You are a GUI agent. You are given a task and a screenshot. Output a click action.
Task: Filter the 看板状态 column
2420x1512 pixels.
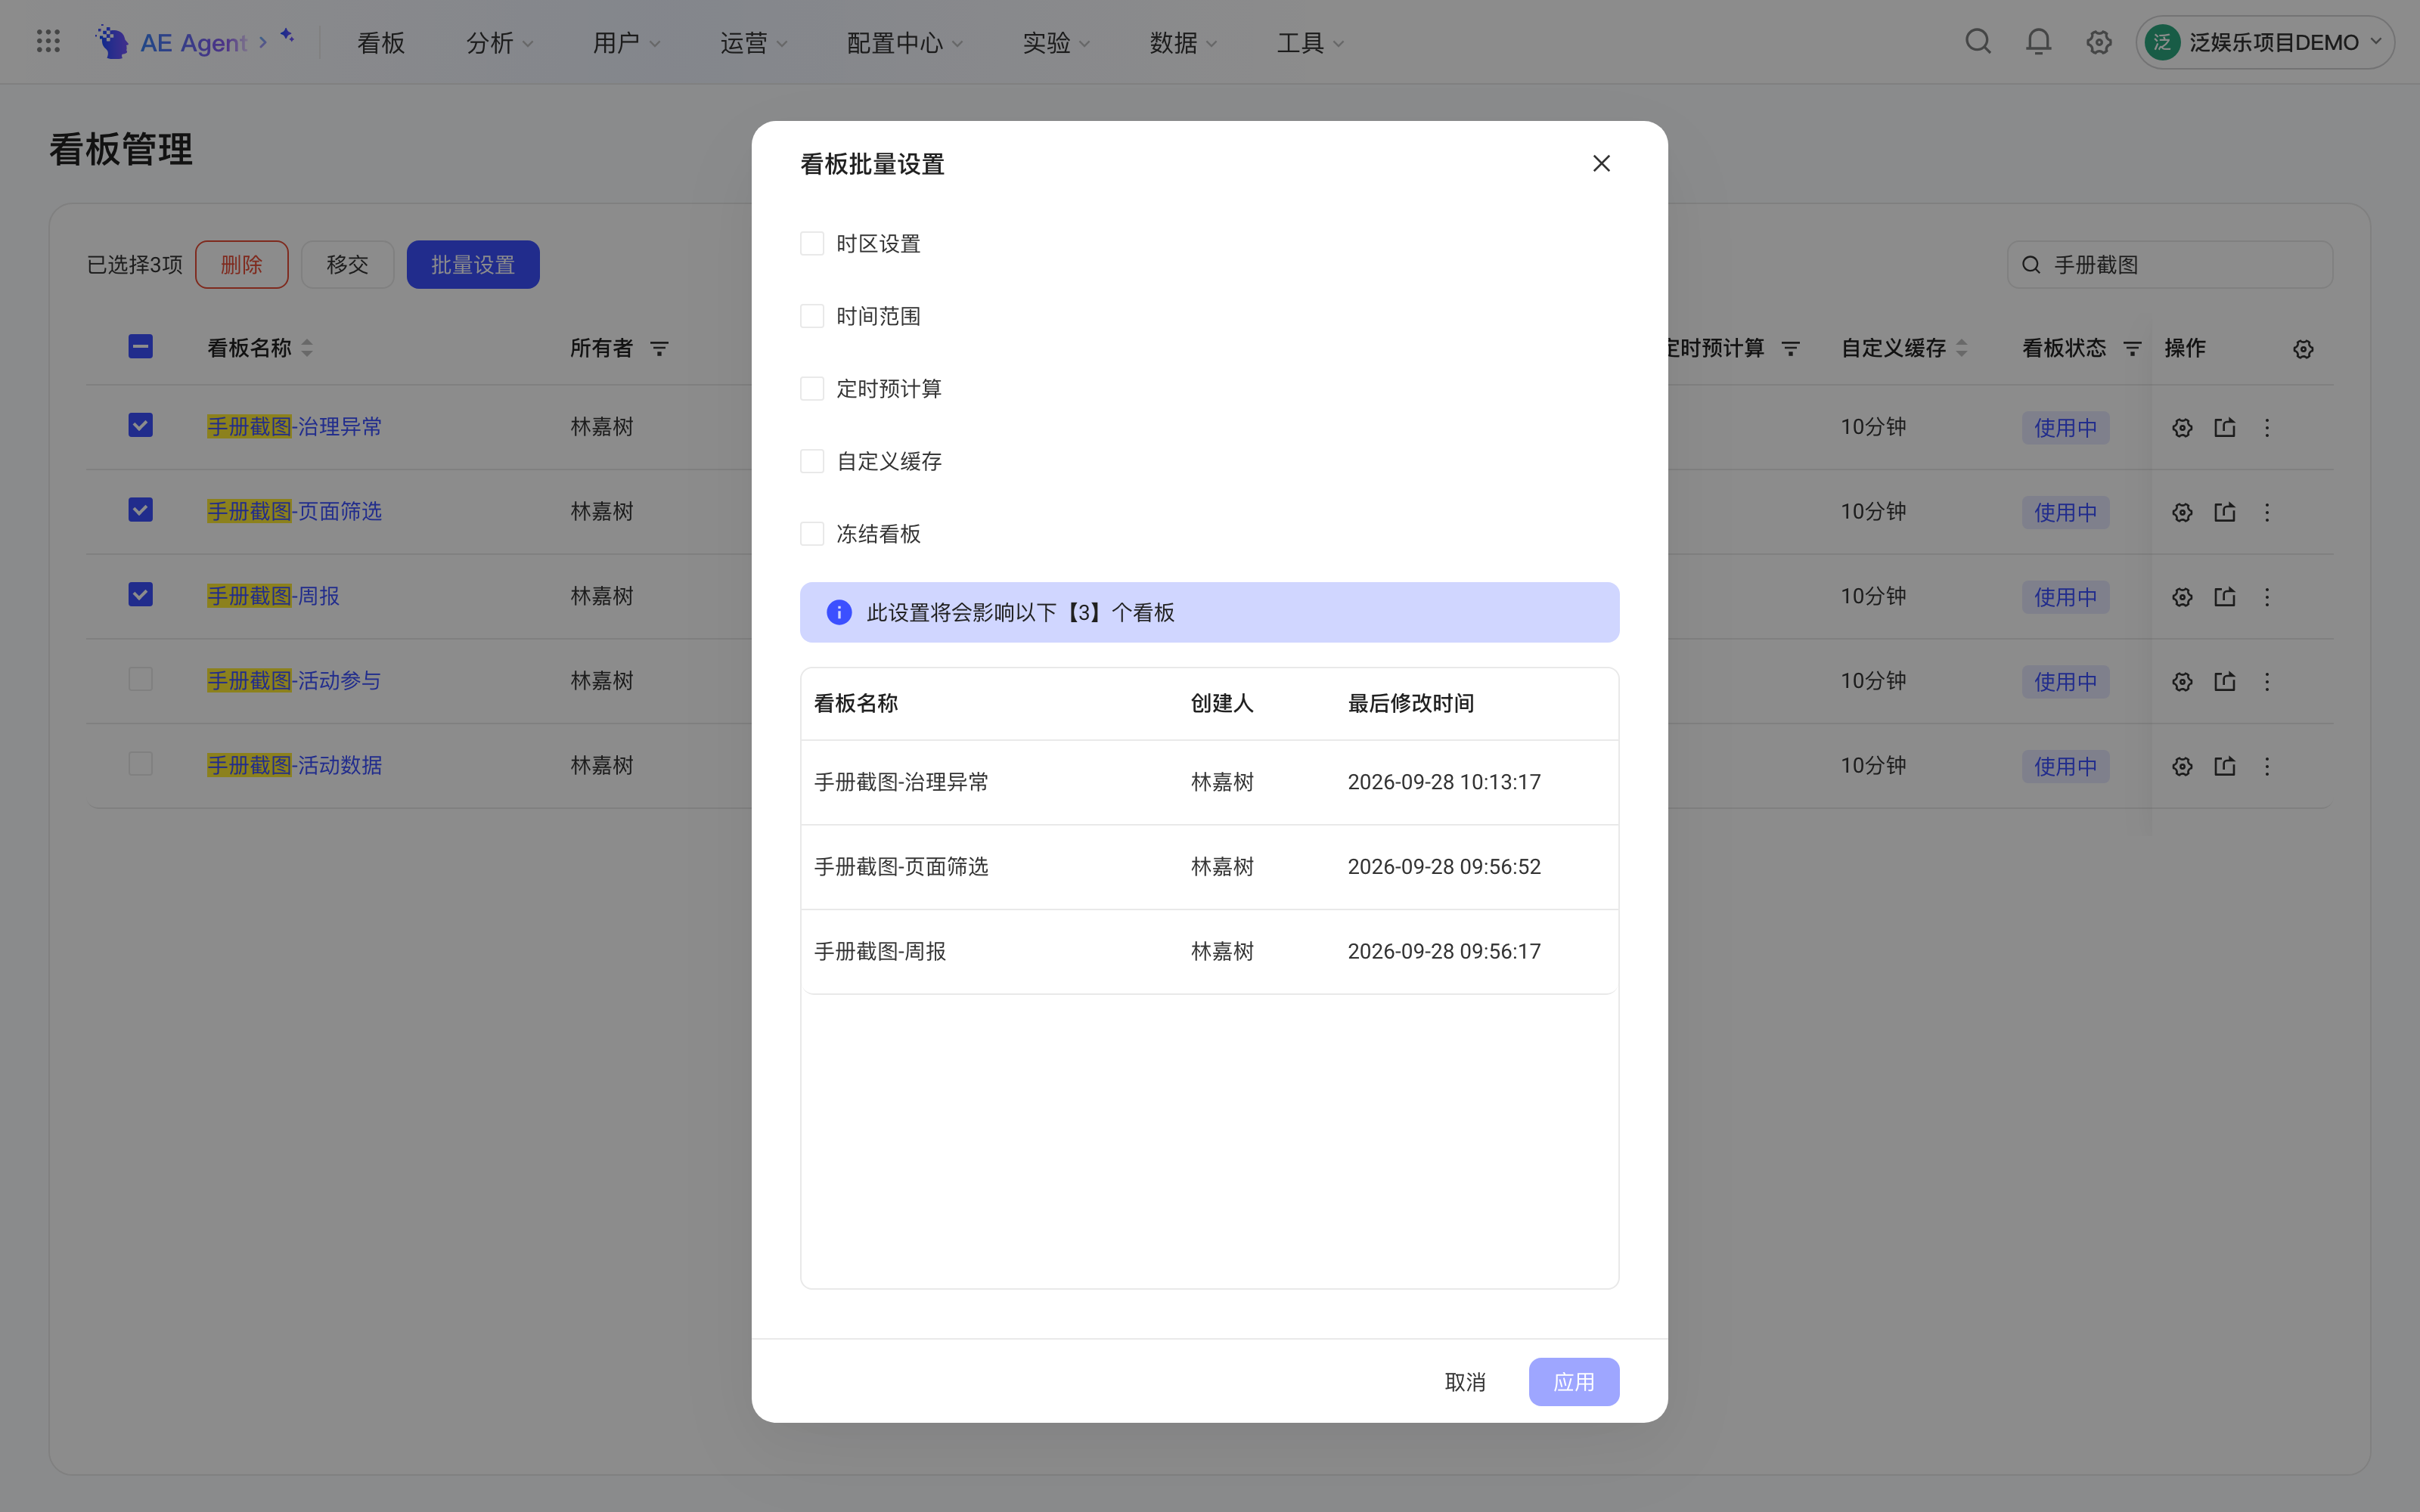click(x=2132, y=349)
